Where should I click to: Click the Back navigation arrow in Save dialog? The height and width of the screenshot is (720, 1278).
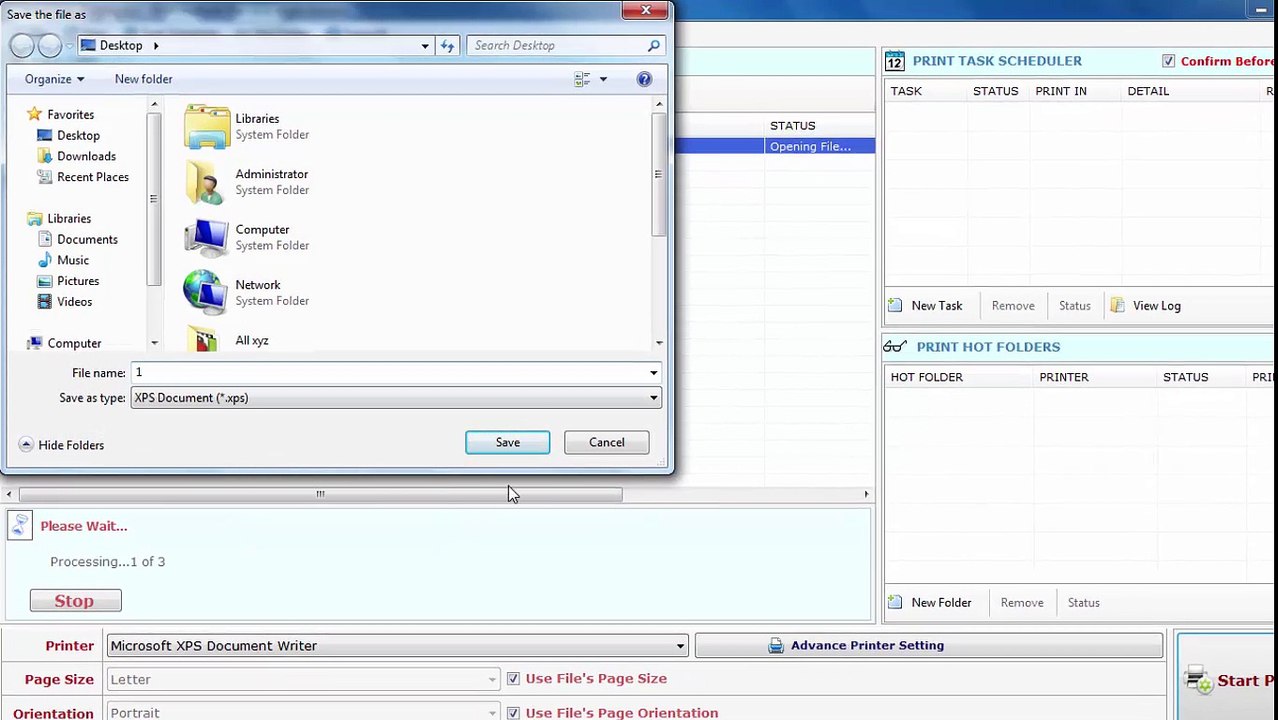click(x=22, y=45)
